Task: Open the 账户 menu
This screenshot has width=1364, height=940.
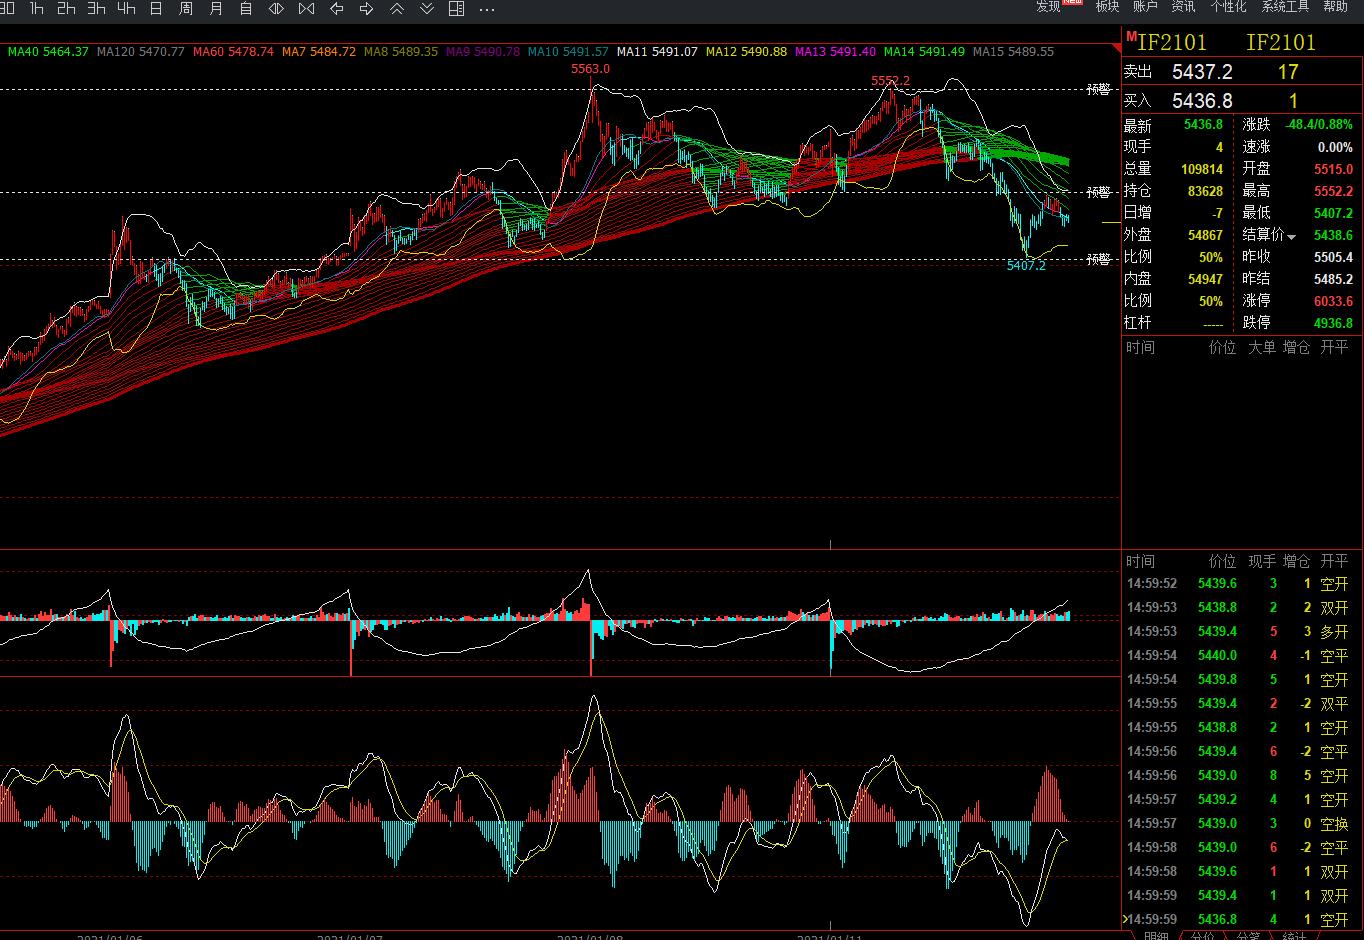Action: tap(1145, 7)
